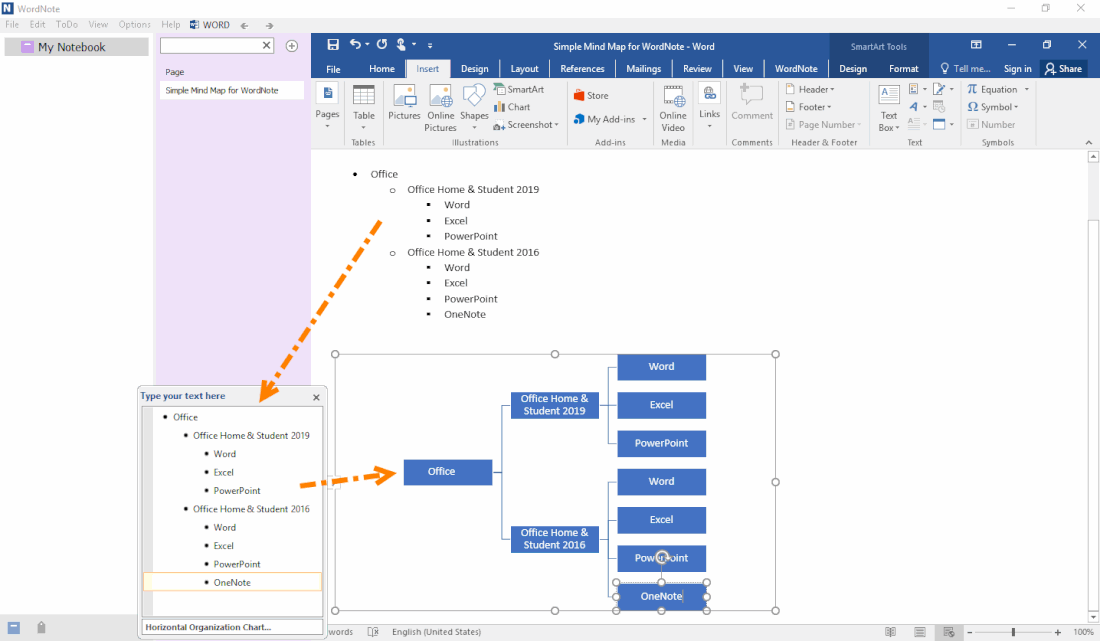
Task: Switch to Read Mode view in status bar
Action: coord(890,632)
